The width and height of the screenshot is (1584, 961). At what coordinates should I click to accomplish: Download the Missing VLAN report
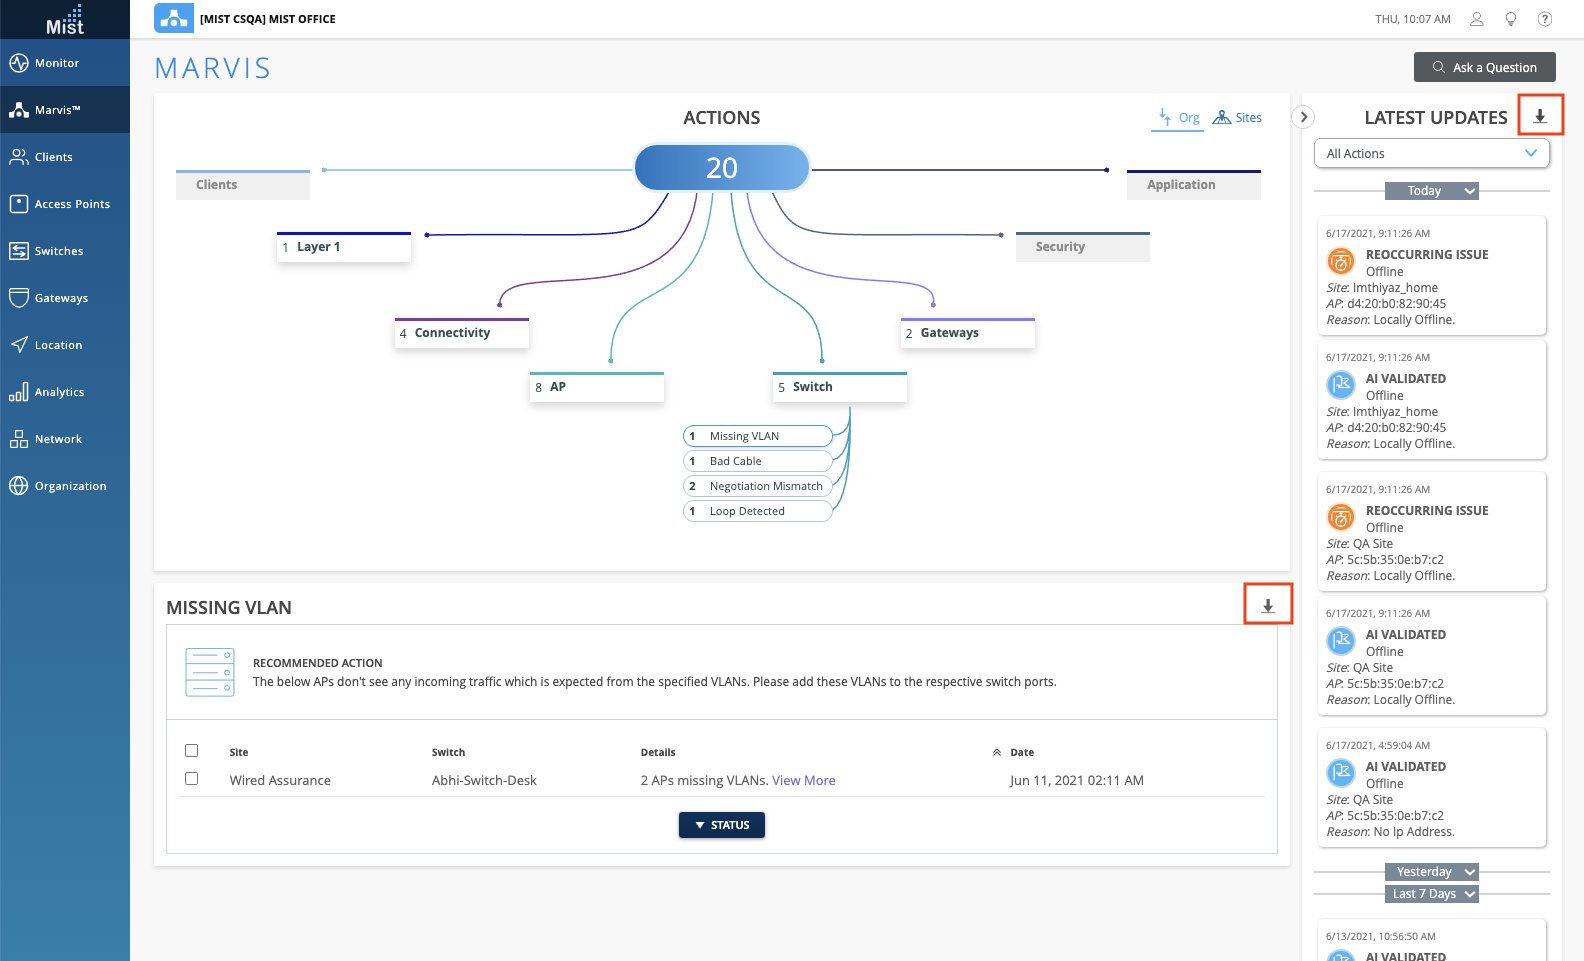click(x=1267, y=606)
